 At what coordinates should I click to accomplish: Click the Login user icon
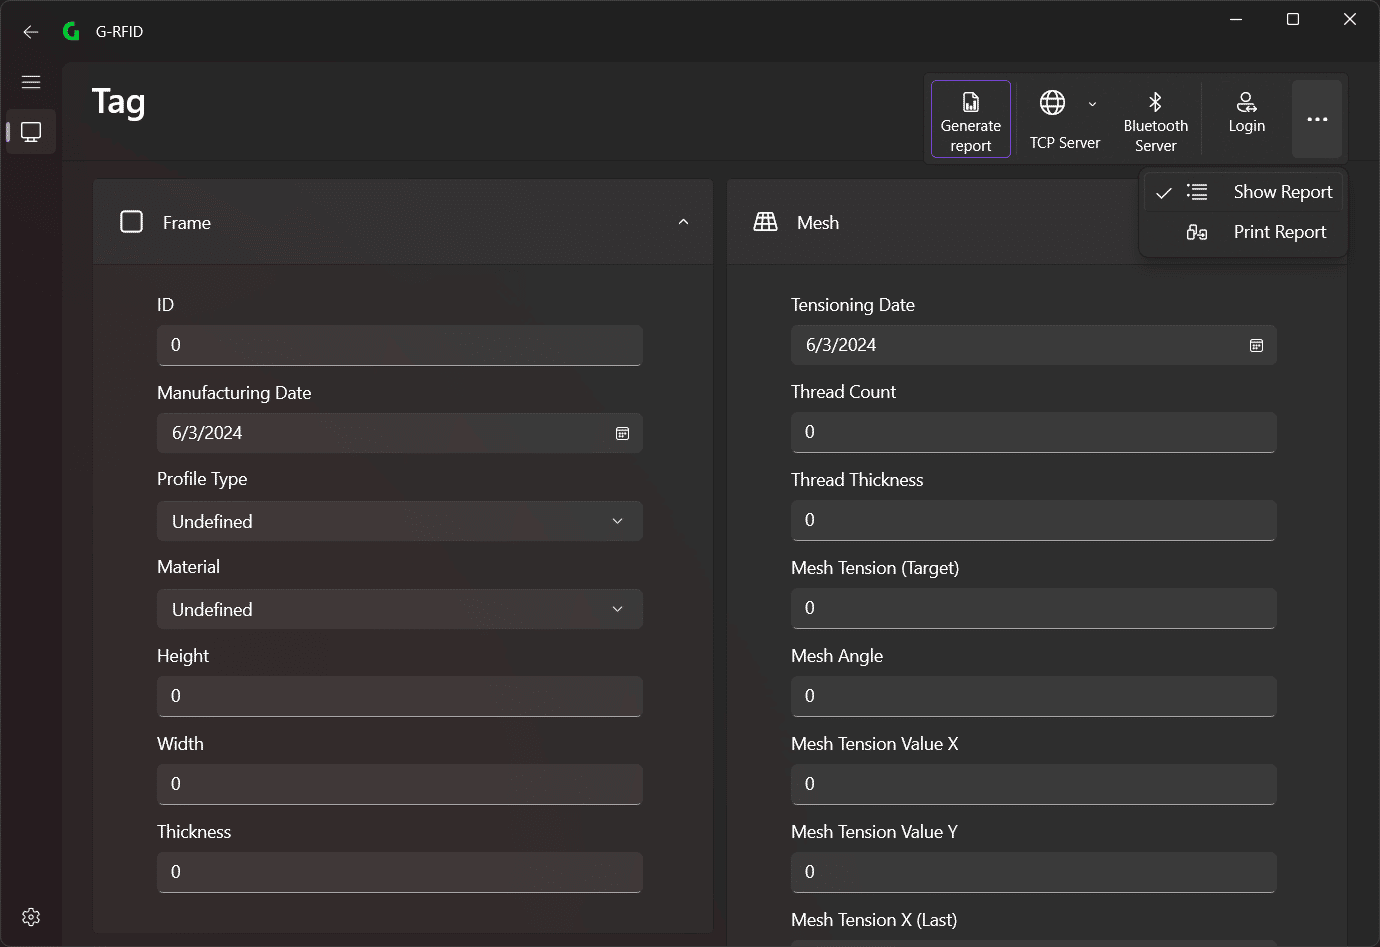pyautogui.click(x=1246, y=102)
